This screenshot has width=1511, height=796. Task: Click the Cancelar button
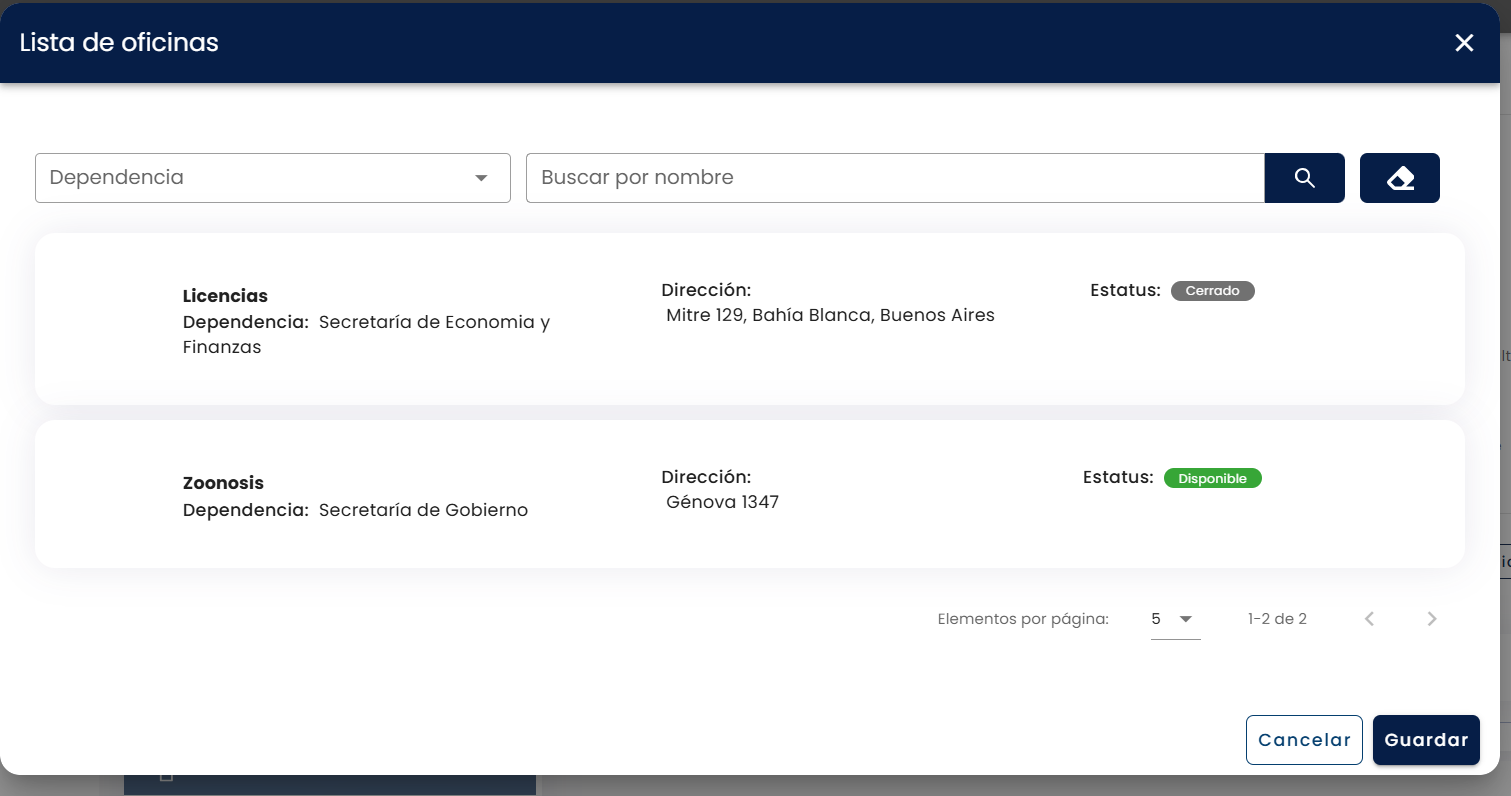click(x=1304, y=740)
